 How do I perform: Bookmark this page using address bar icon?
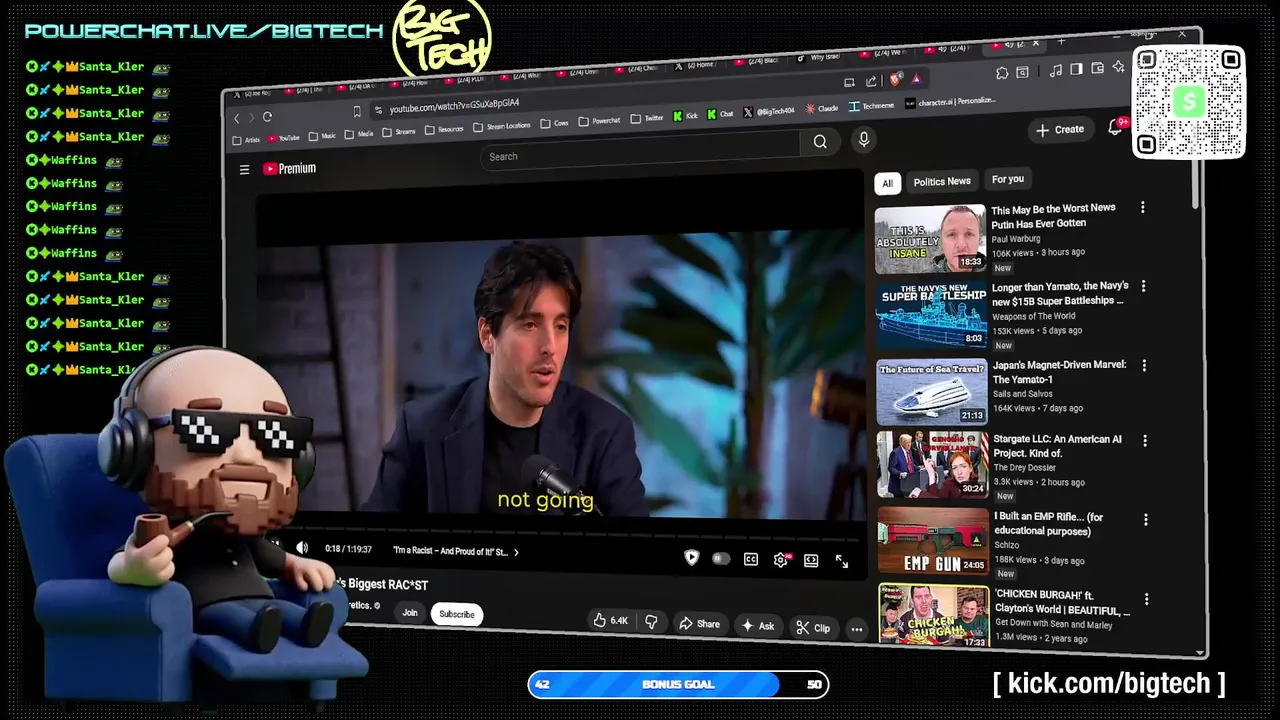tap(357, 111)
